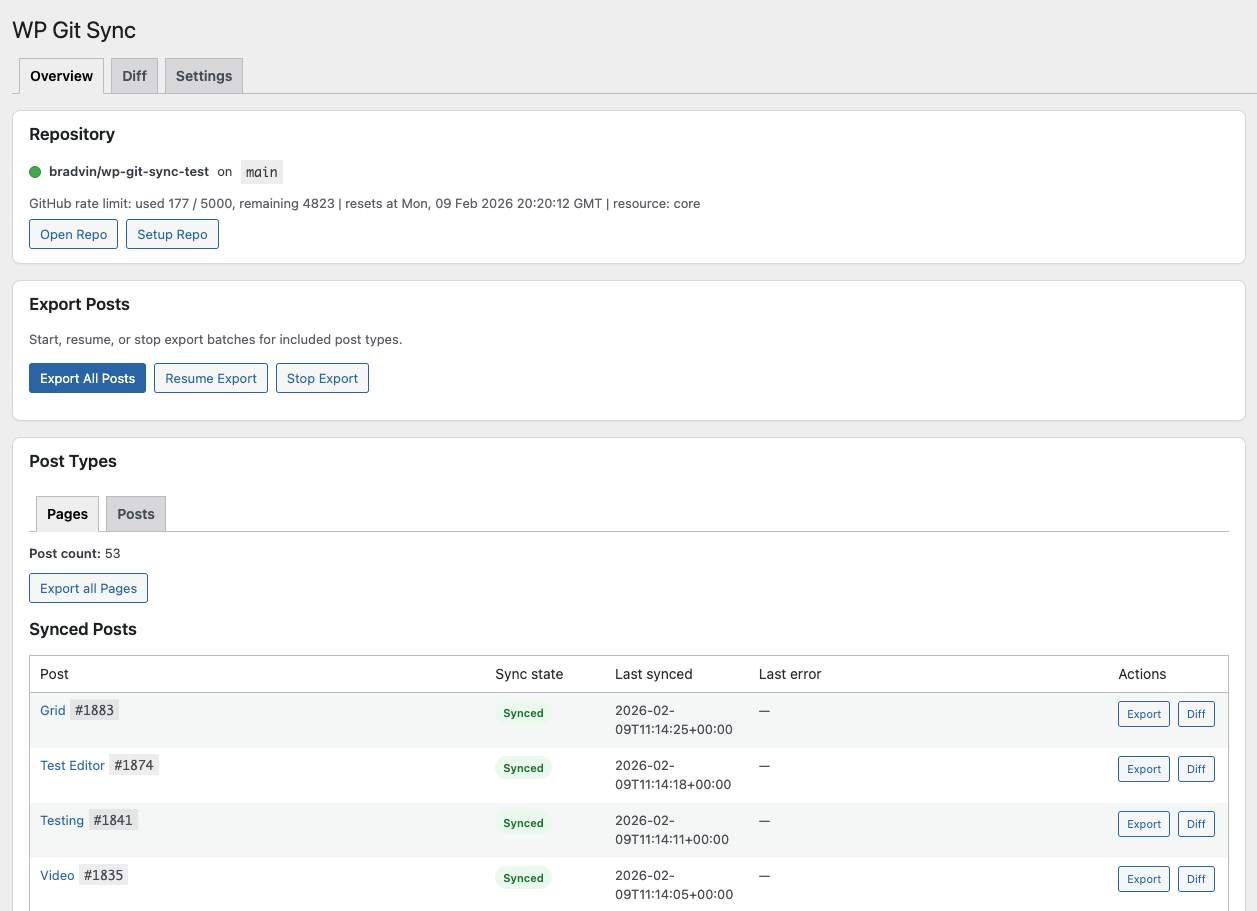Open the Testing post link
The image size is (1257, 911).
click(x=62, y=820)
